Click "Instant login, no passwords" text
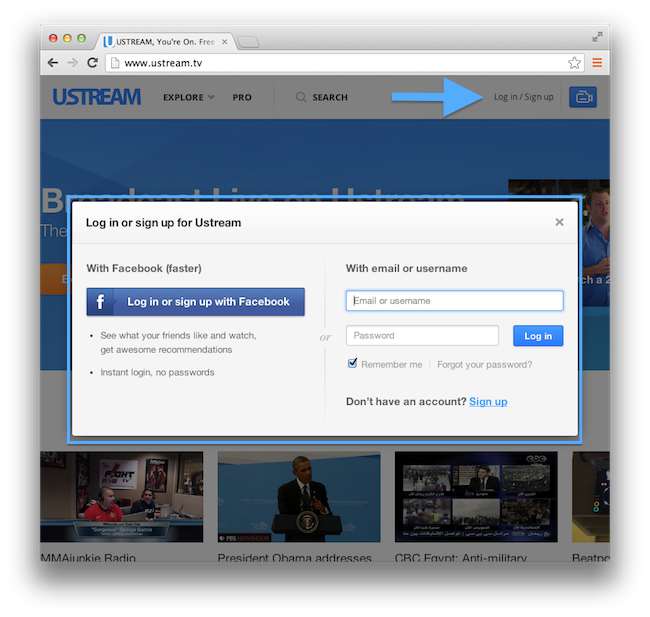Screen dimensions: 650x617 click(158, 372)
